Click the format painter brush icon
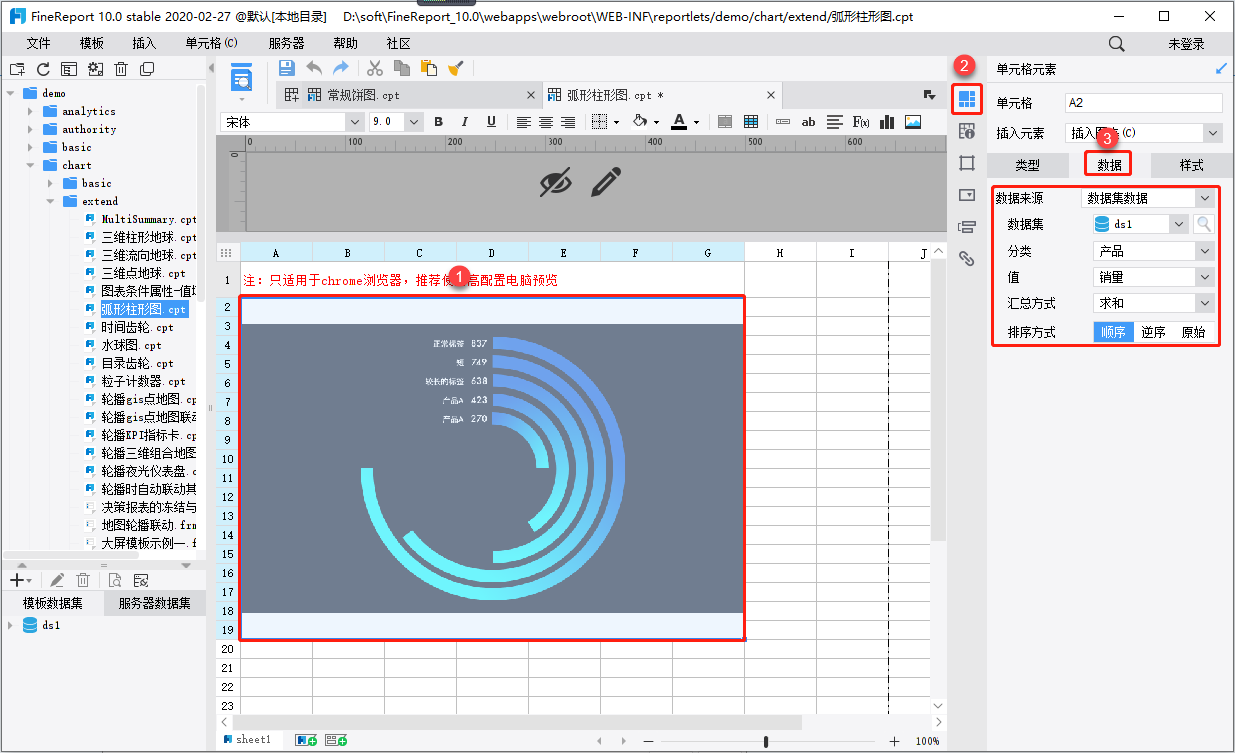 pos(456,68)
